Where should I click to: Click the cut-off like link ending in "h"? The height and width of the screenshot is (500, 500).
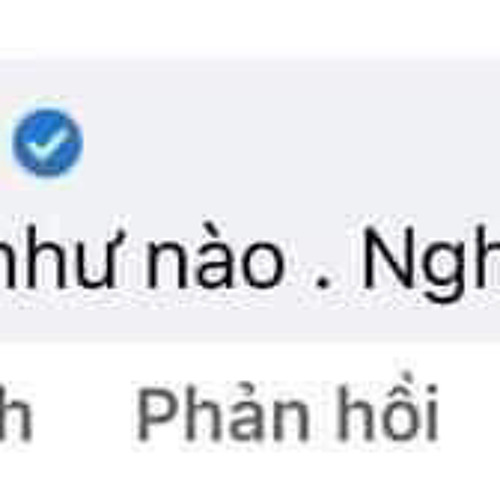(15, 412)
